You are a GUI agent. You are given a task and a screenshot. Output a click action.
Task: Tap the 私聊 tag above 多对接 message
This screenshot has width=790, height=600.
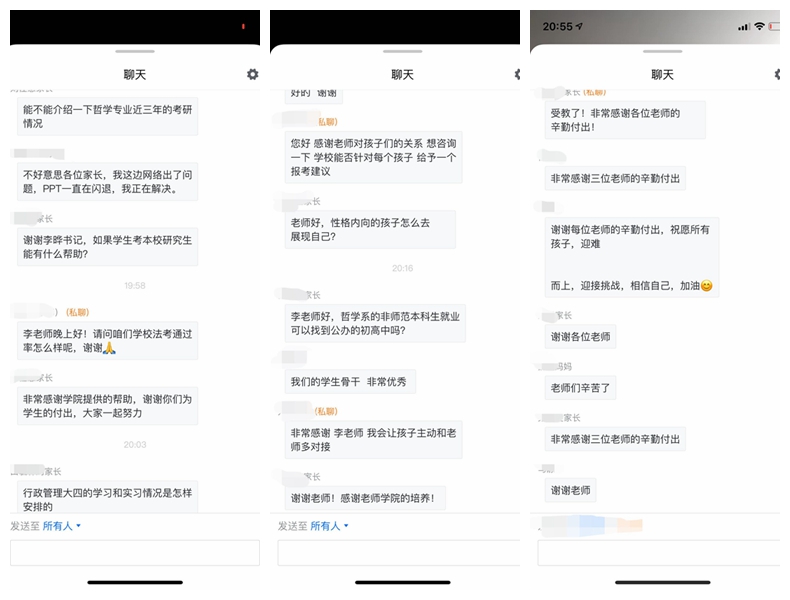(326, 412)
